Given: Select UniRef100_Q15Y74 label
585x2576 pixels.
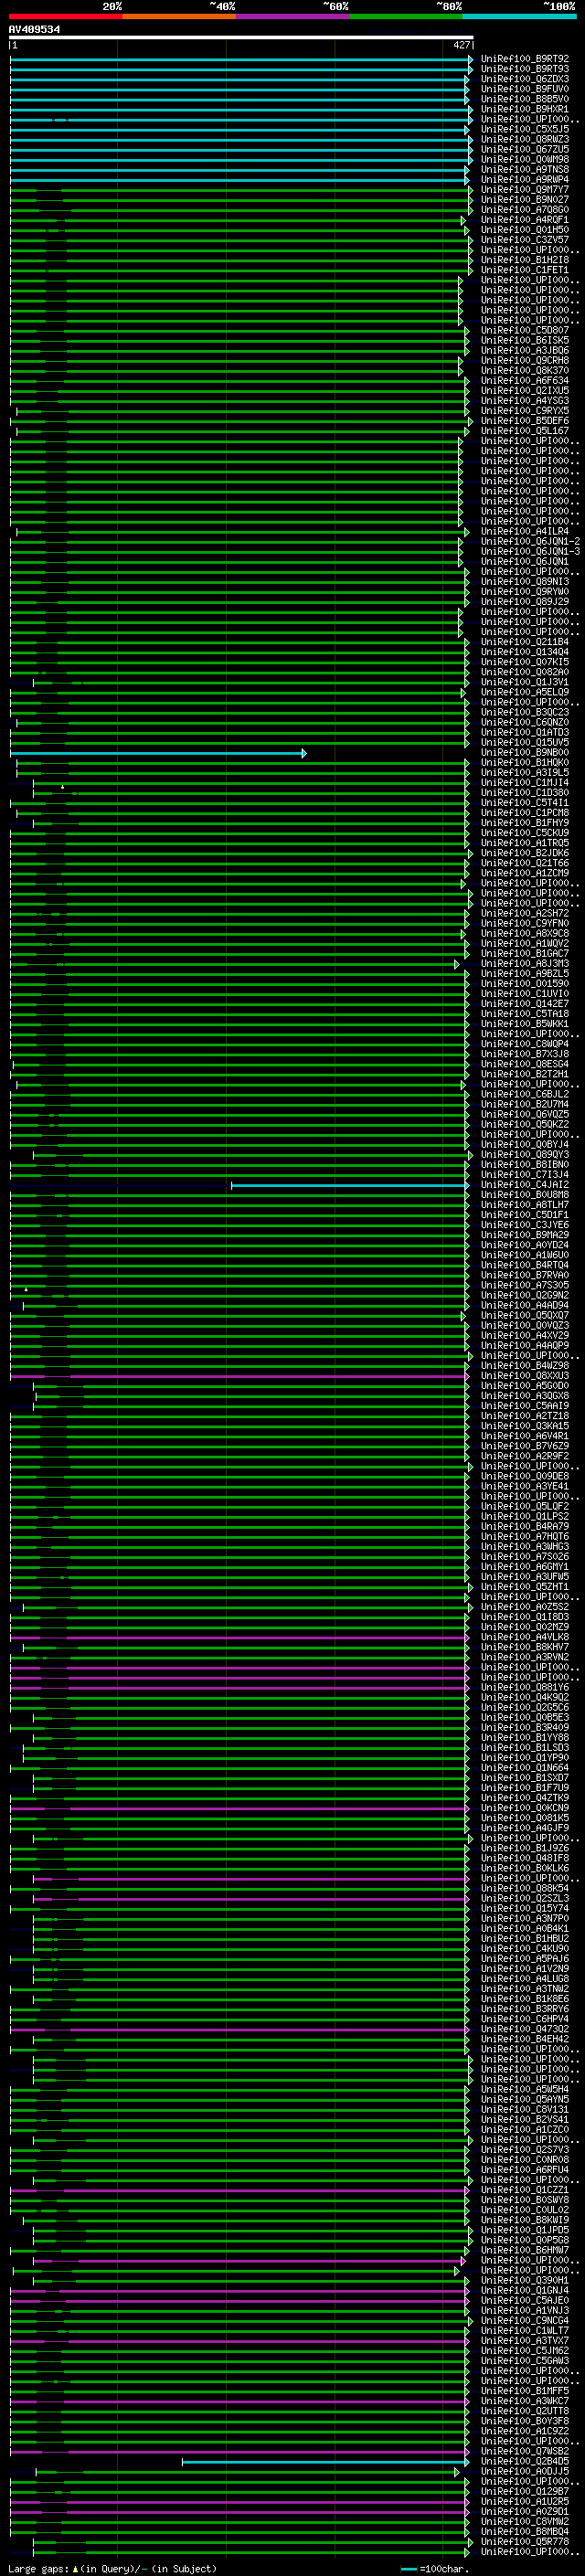Looking at the screenshot, I should (524, 1908).
